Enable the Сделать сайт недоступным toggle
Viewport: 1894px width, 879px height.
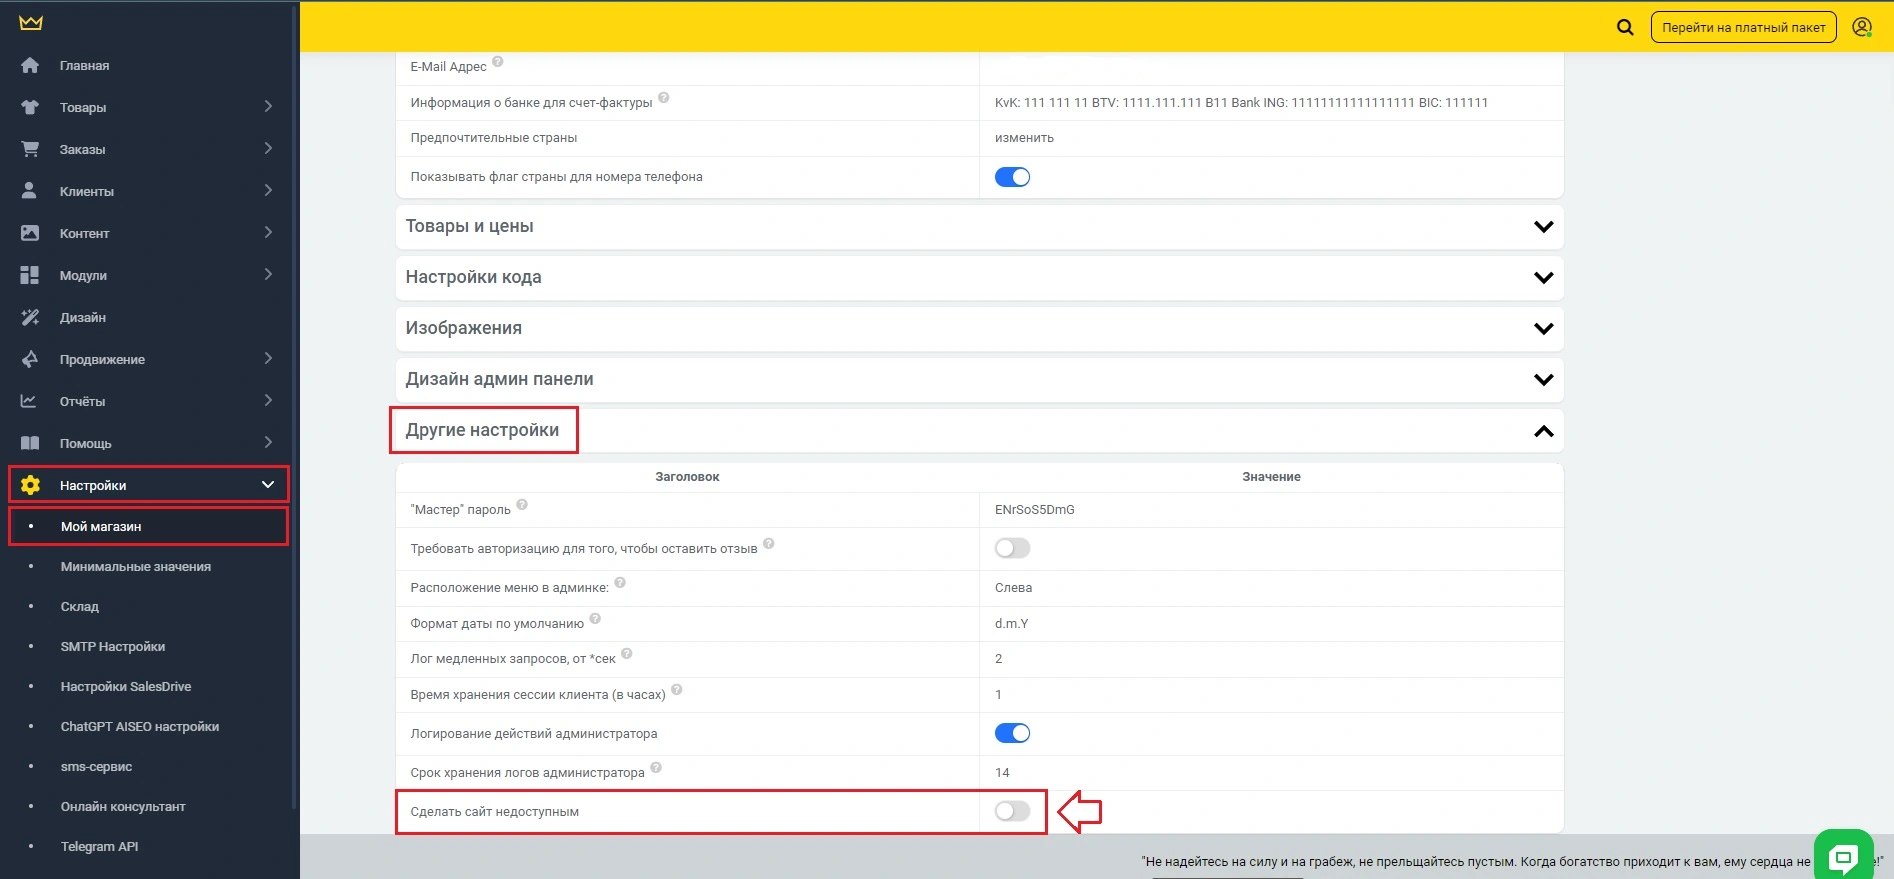click(x=1012, y=811)
